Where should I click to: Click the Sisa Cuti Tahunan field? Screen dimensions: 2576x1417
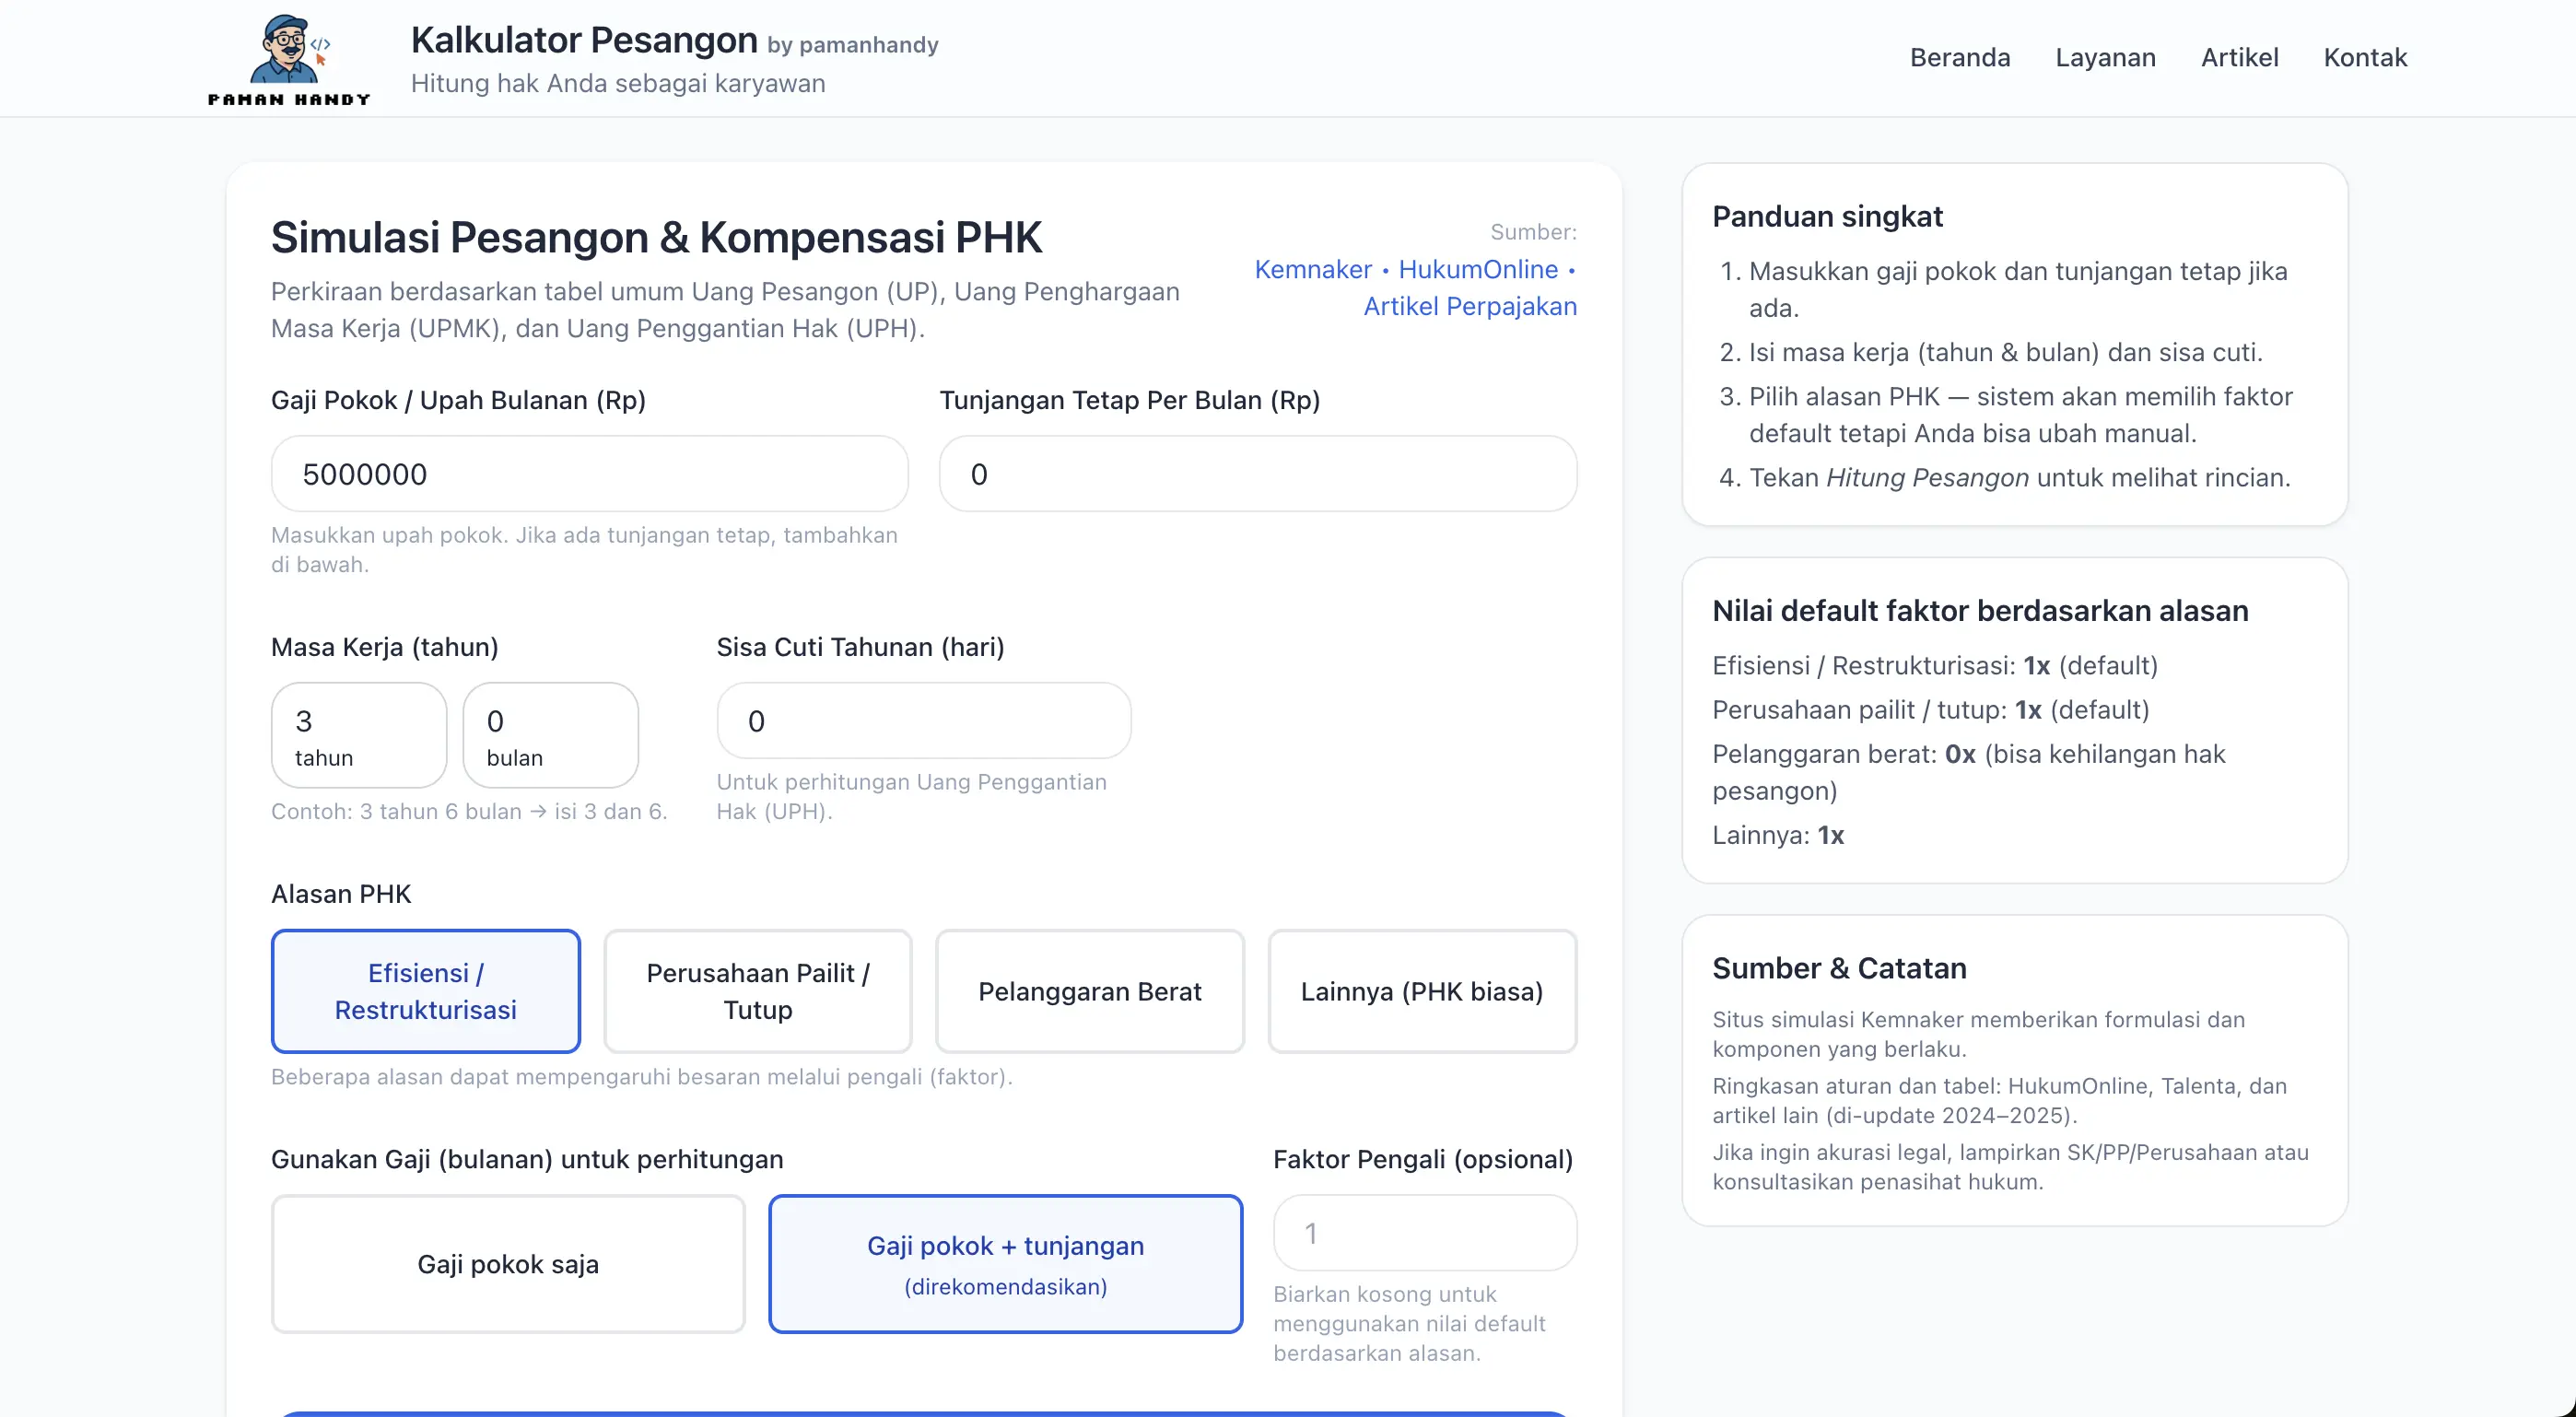click(922, 720)
